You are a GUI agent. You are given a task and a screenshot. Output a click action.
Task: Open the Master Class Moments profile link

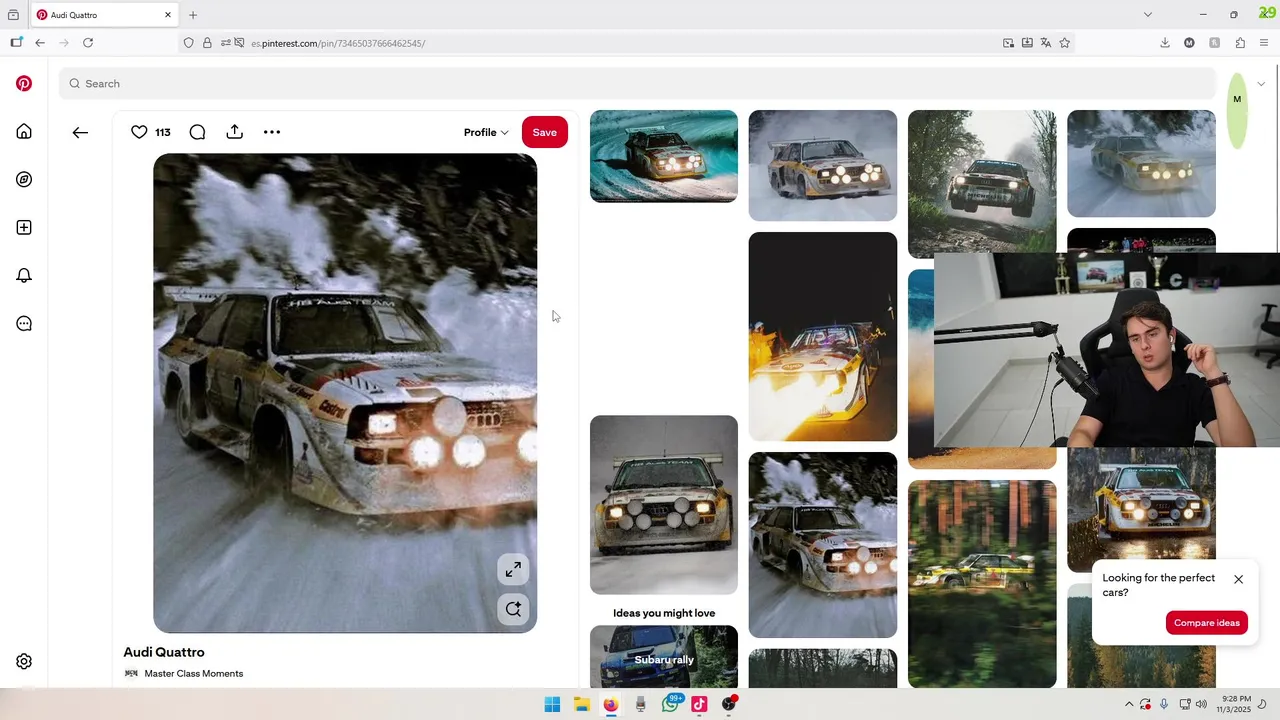193,674
